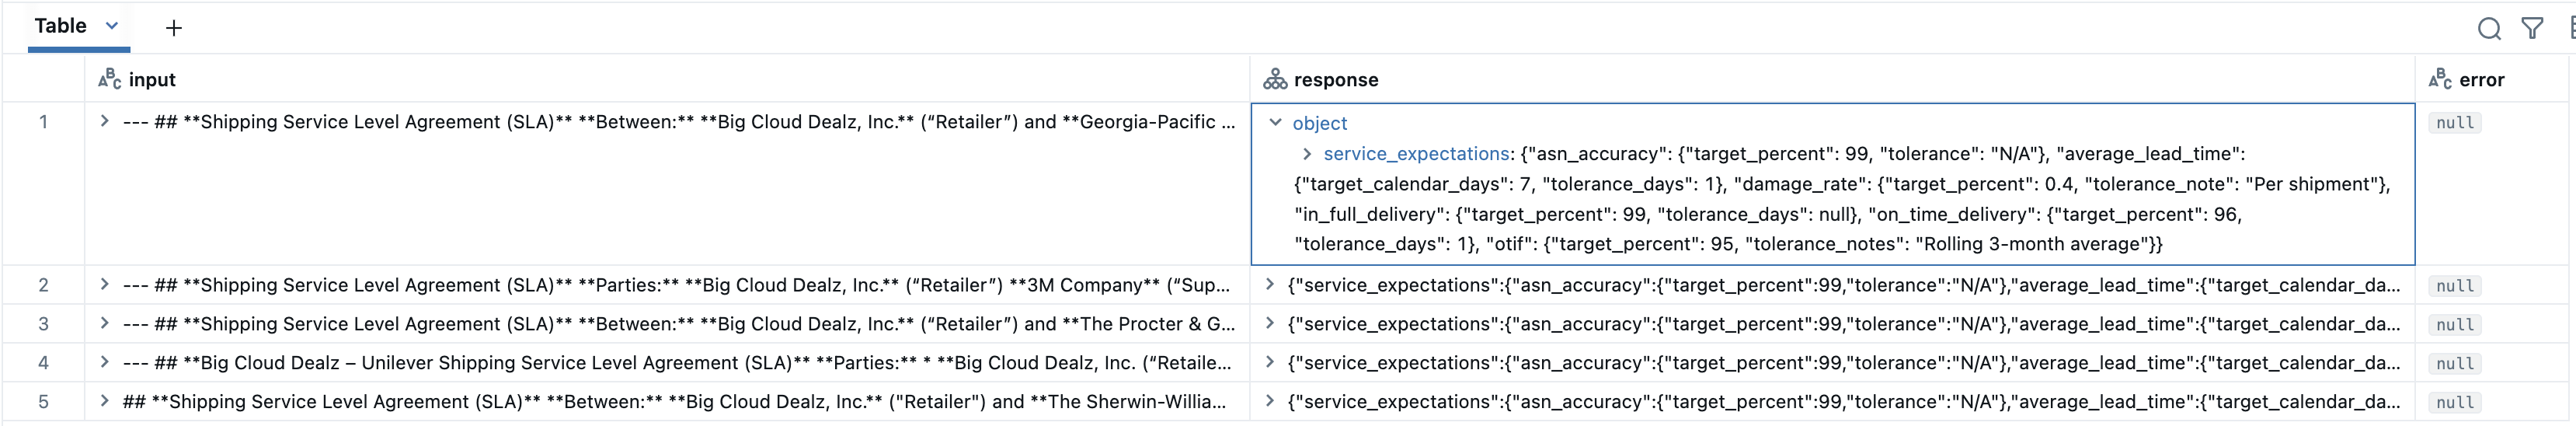Screen dimensions: 2576x426
Task: Expand row 1 input cell
Action: pos(104,121)
